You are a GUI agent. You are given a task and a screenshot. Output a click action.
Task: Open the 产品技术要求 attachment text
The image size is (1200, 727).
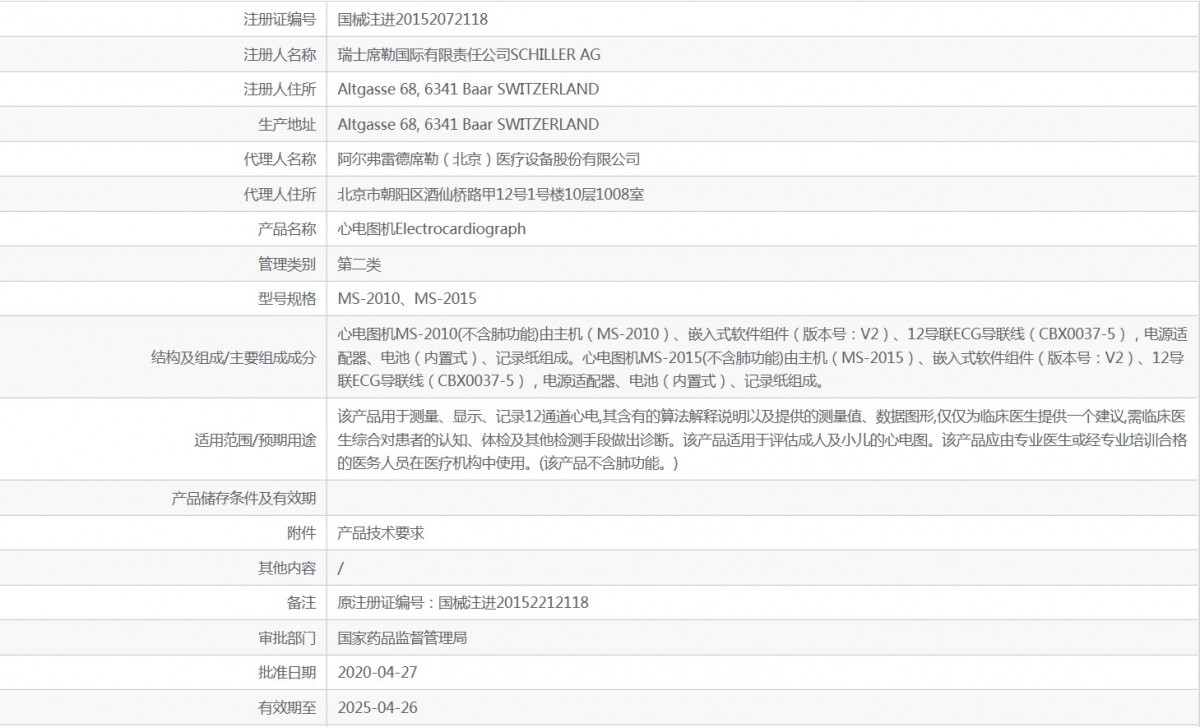click(381, 533)
